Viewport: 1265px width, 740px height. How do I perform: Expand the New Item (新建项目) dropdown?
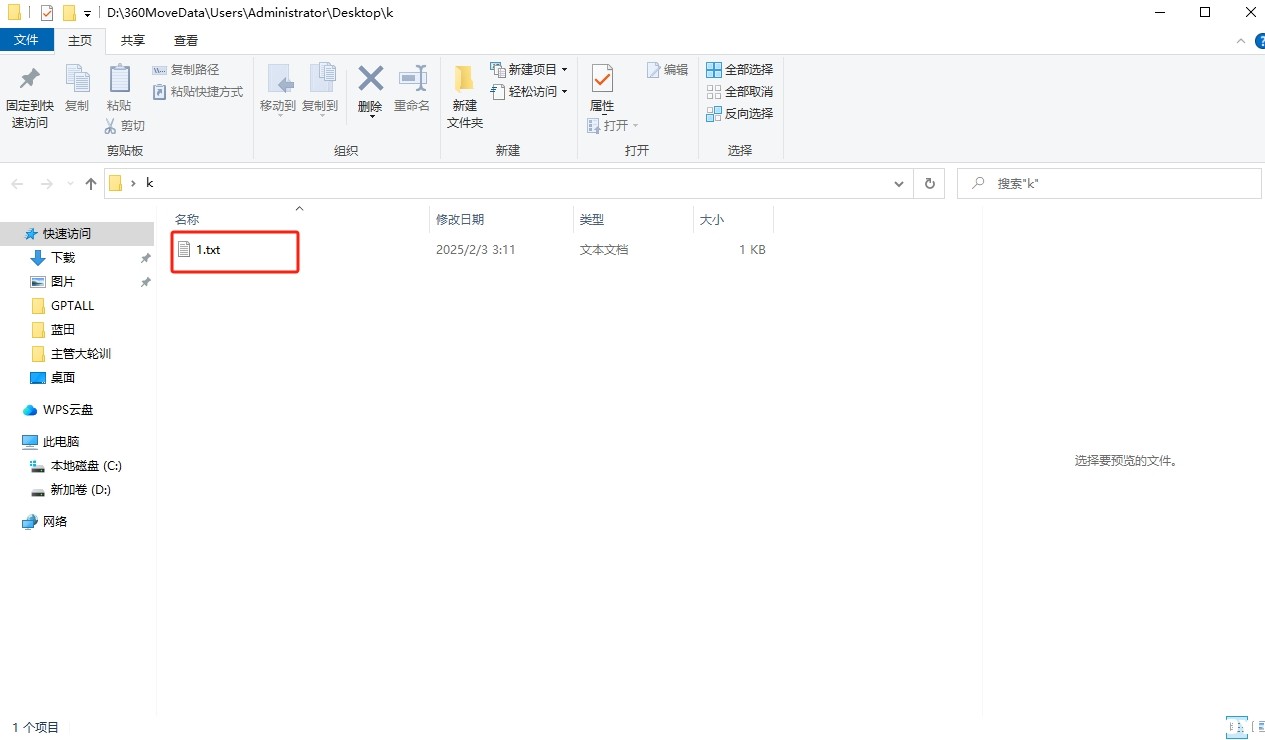[564, 70]
